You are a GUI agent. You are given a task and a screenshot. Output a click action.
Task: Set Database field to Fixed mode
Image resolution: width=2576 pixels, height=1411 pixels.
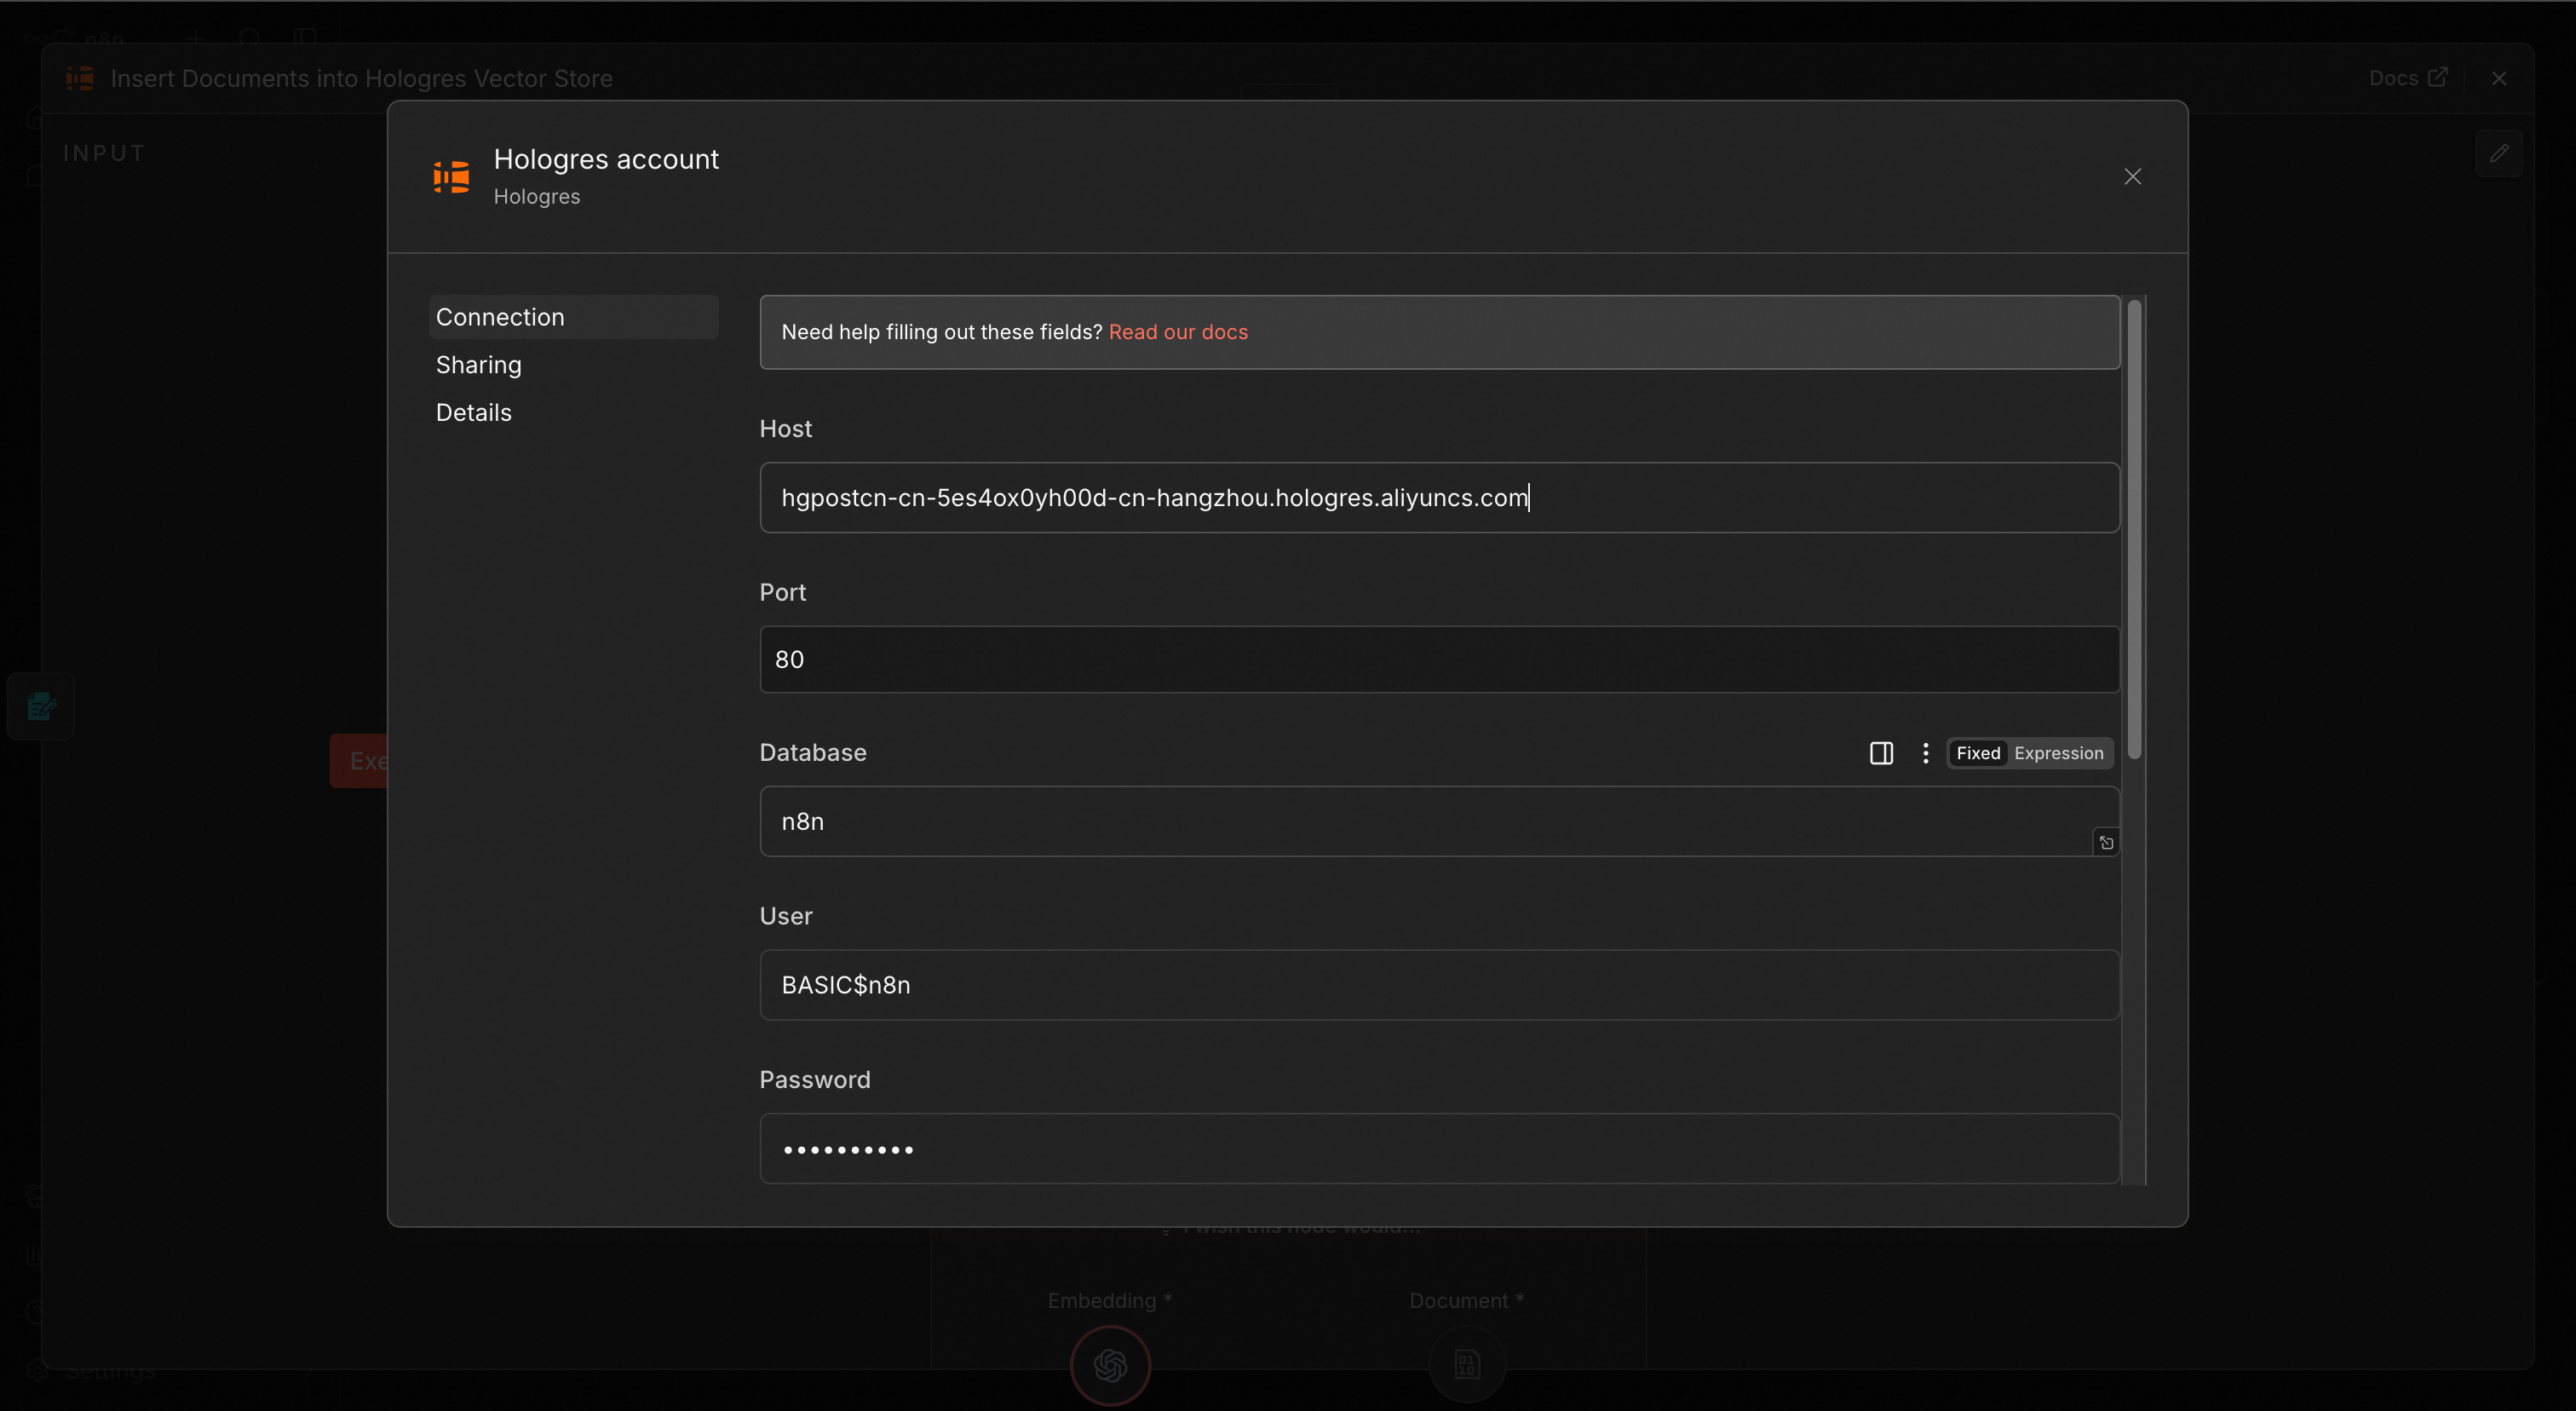coord(1977,753)
